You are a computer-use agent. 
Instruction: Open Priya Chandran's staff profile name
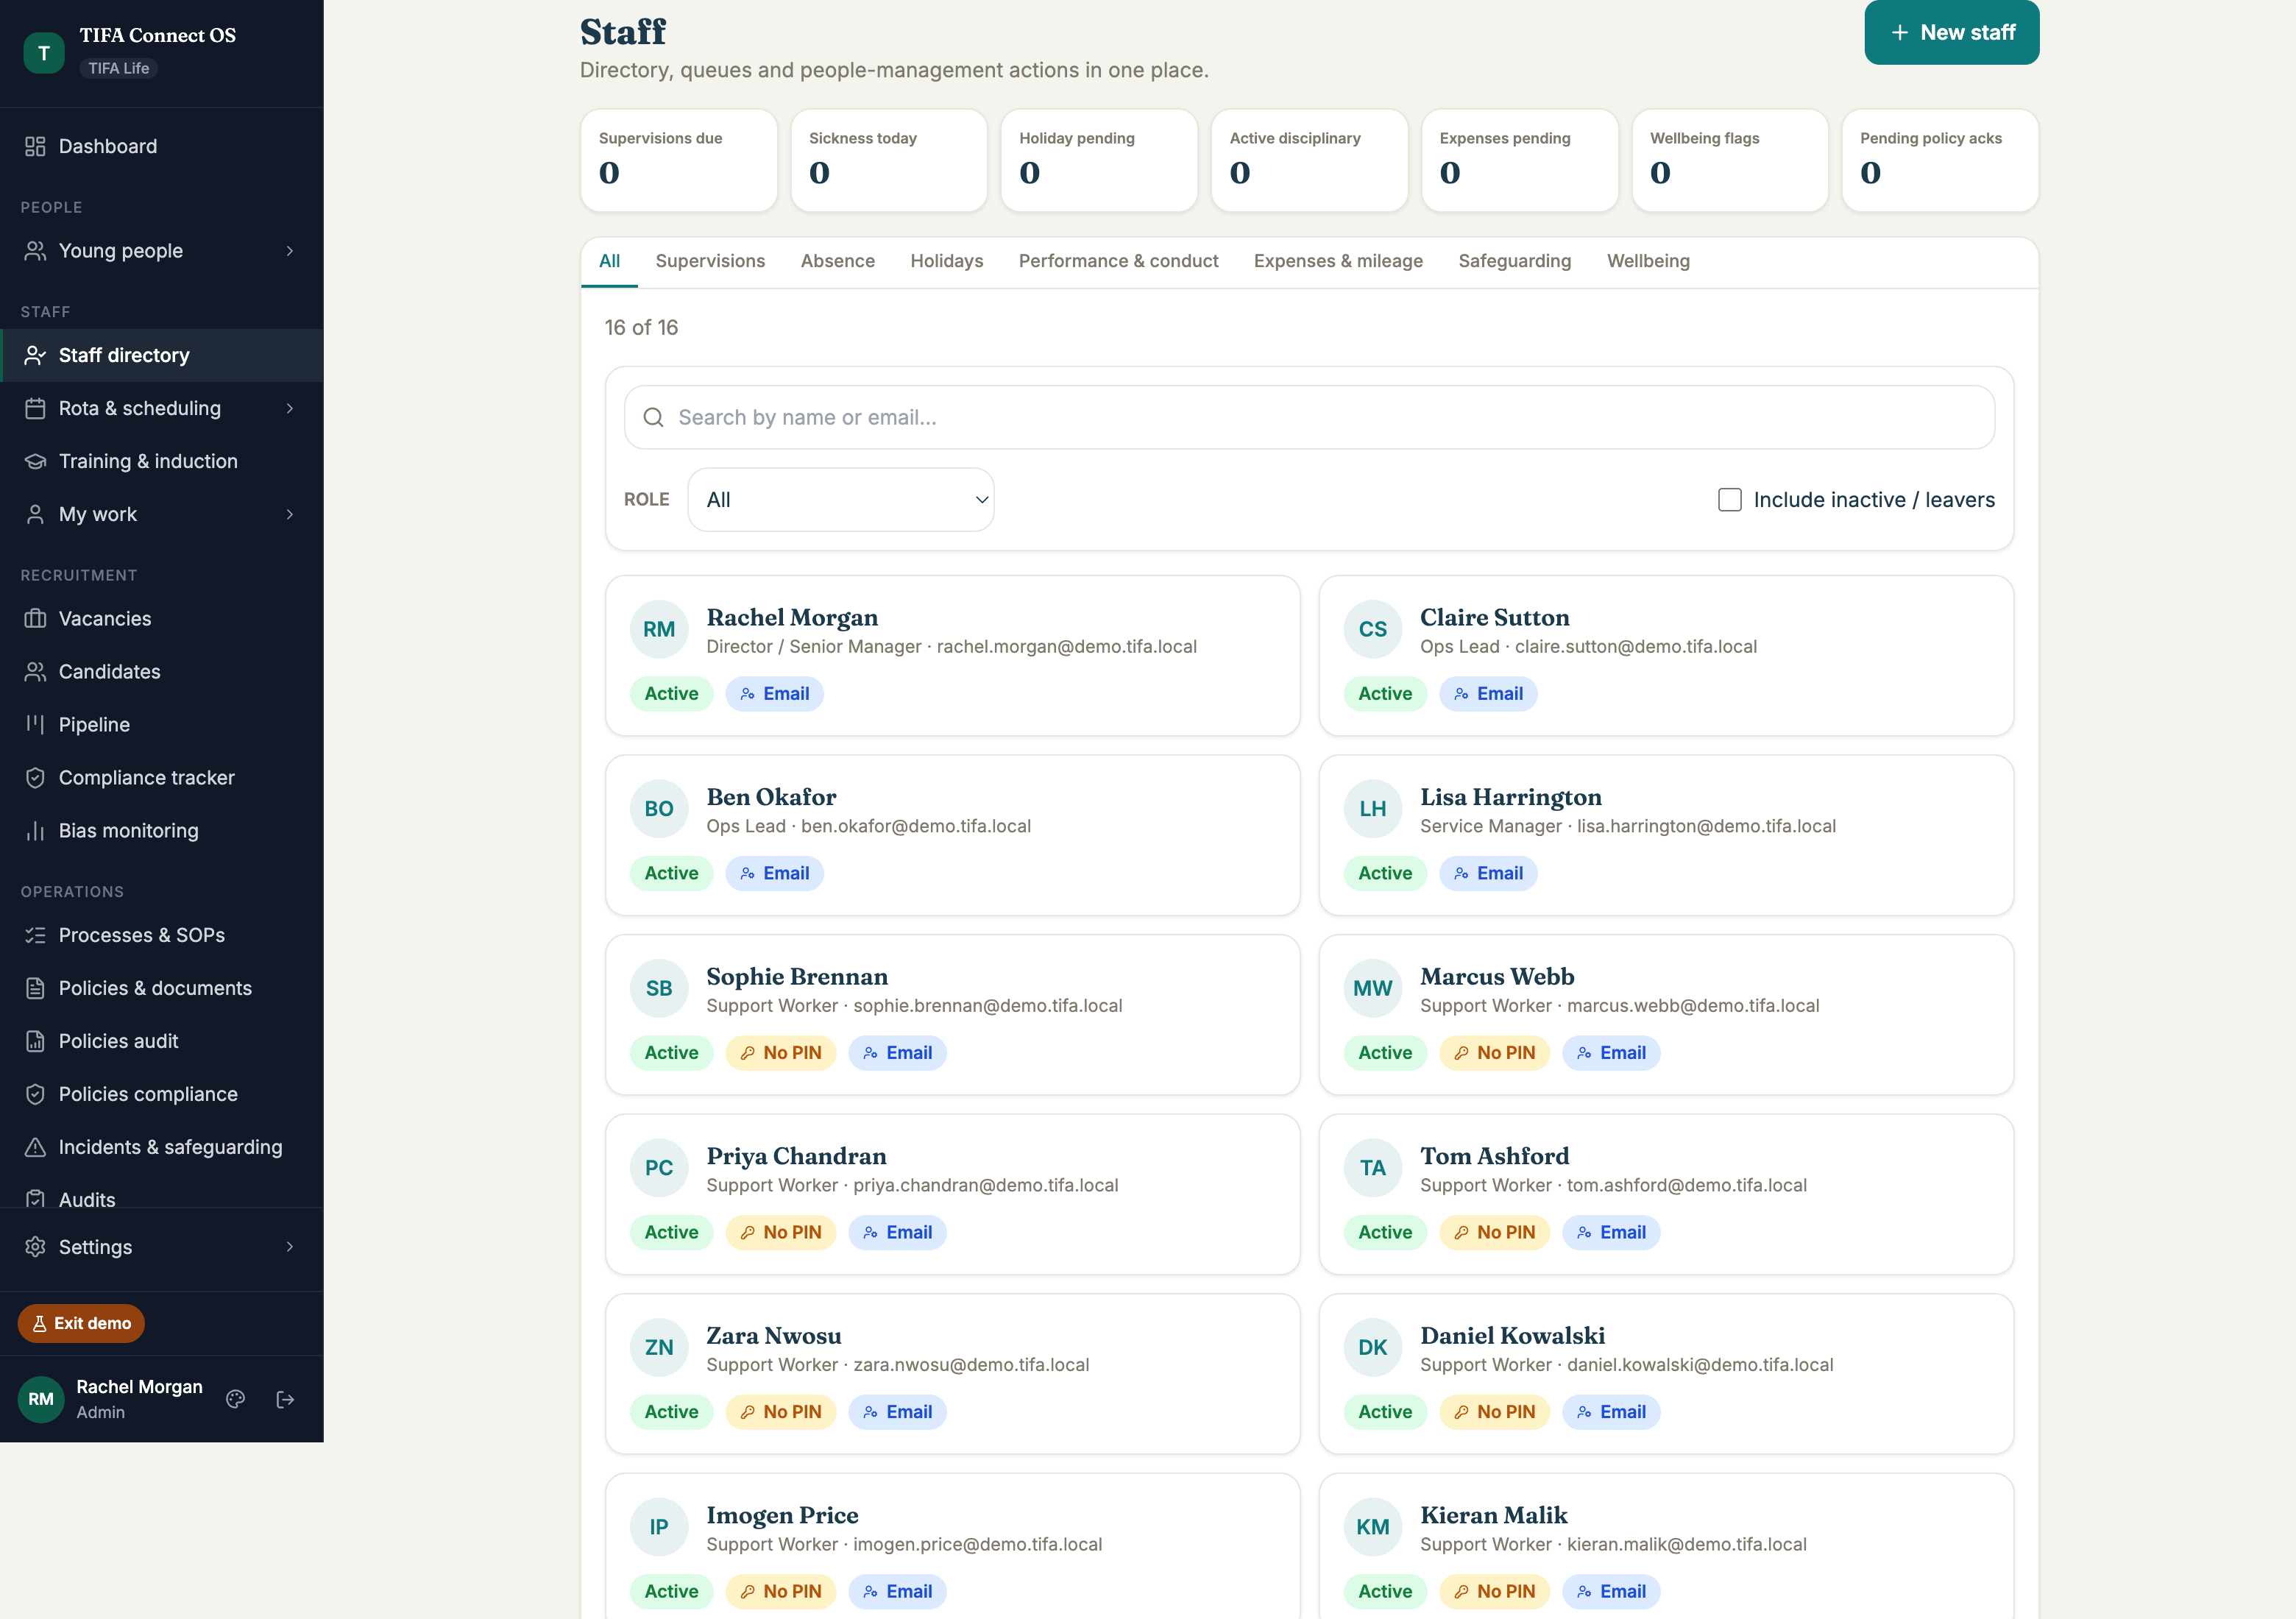click(796, 1156)
